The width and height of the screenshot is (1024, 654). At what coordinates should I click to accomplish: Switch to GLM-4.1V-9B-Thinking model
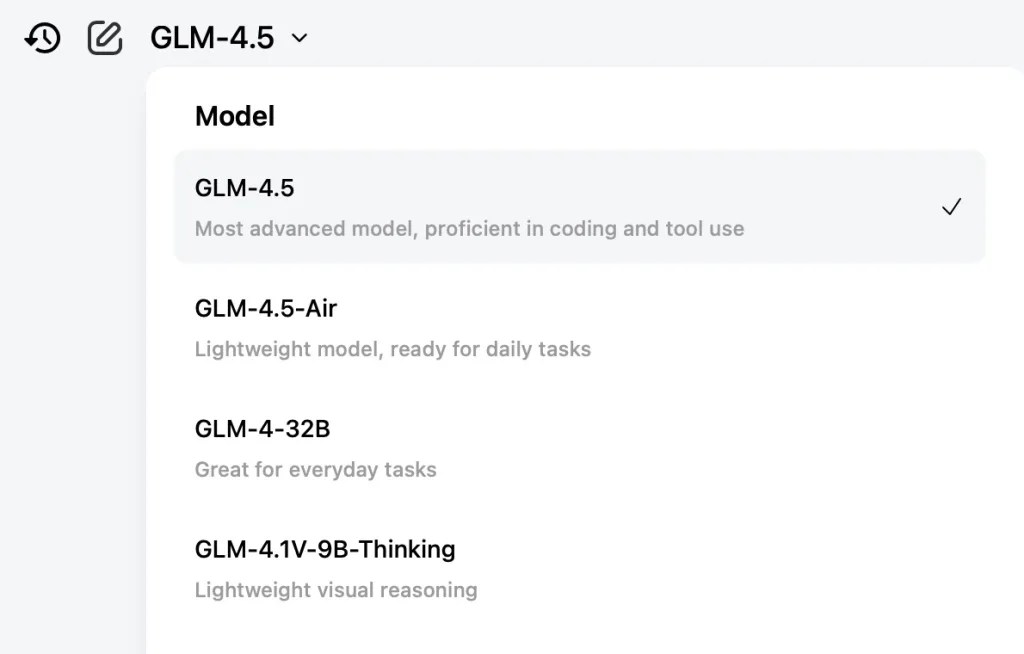point(579,569)
